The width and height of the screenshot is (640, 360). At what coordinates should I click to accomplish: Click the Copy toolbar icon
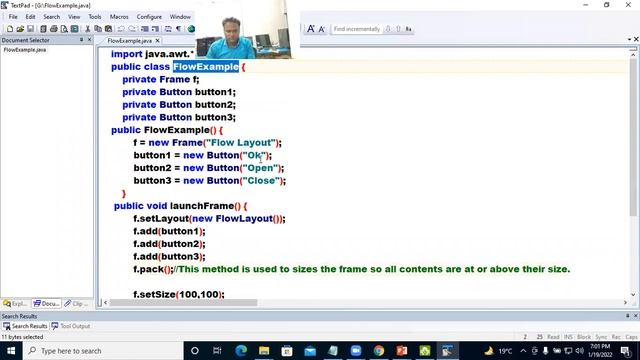[98, 29]
